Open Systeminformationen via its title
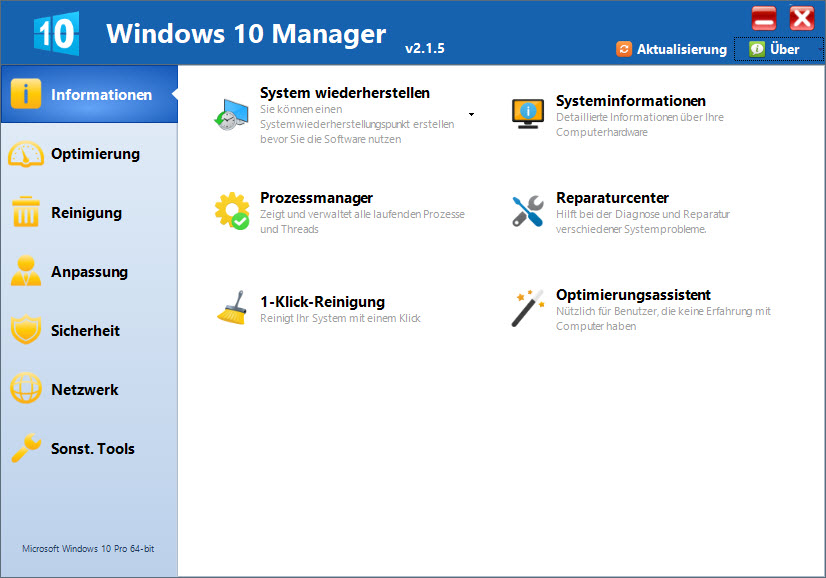Image resolution: width=826 pixels, height=578 pixels. [631, 101]
